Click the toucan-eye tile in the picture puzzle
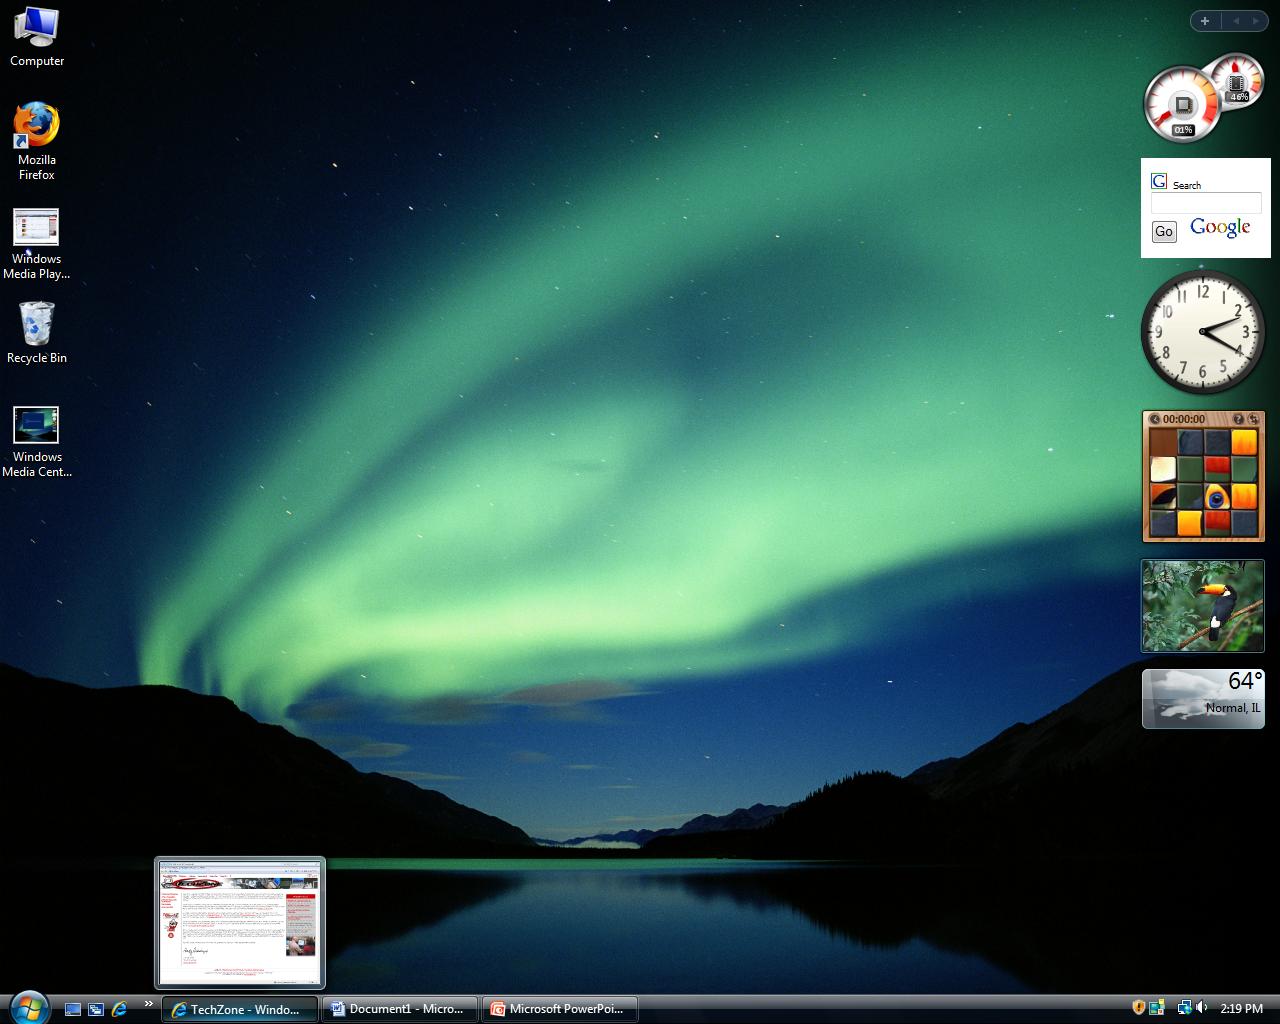 [x=1217, y=496]
